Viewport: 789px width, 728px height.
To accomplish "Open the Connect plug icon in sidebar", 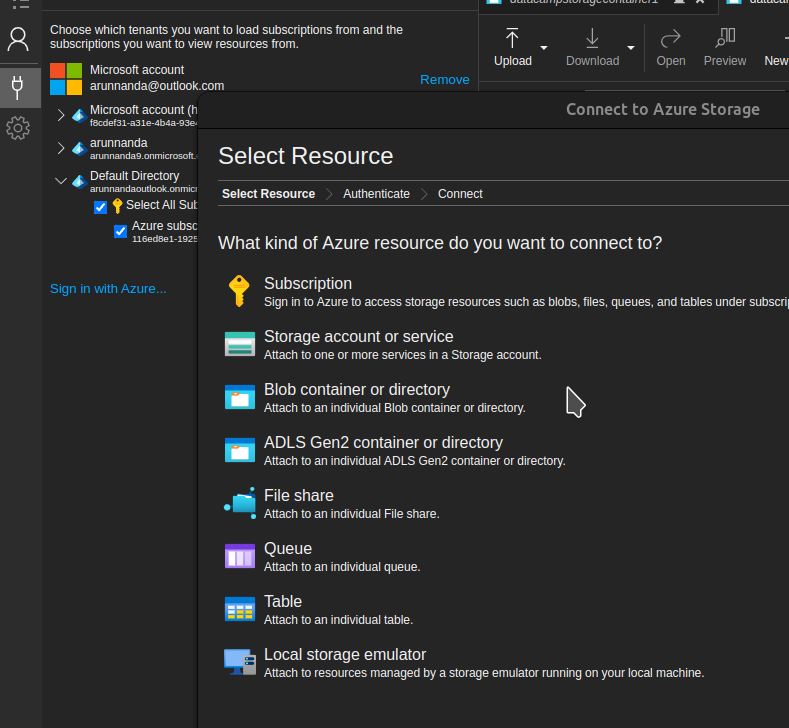I will pyautogui.click(x=18, y=88).
